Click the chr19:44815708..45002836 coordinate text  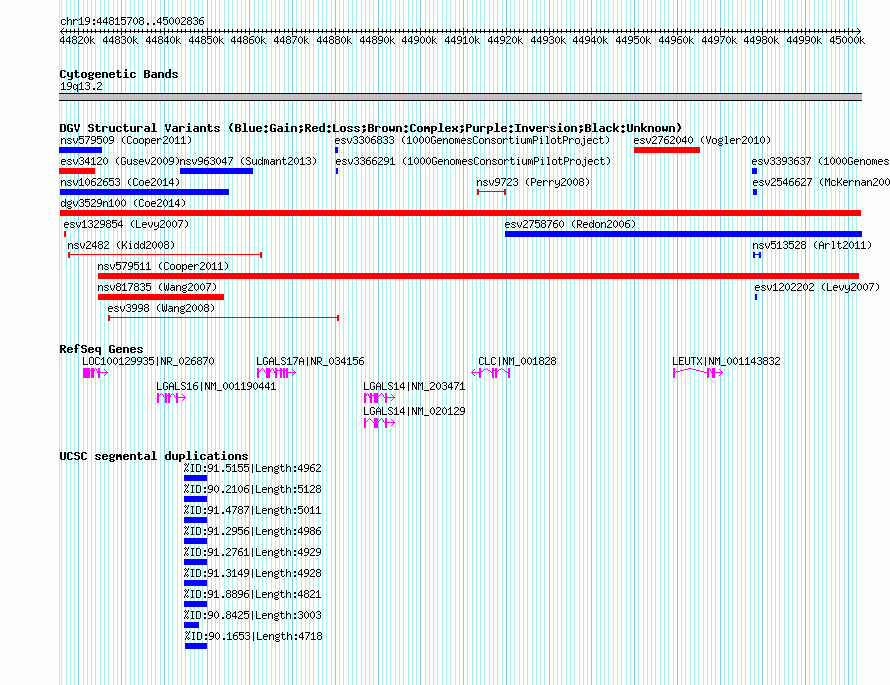pyautogui.click(x=132, y=22)
